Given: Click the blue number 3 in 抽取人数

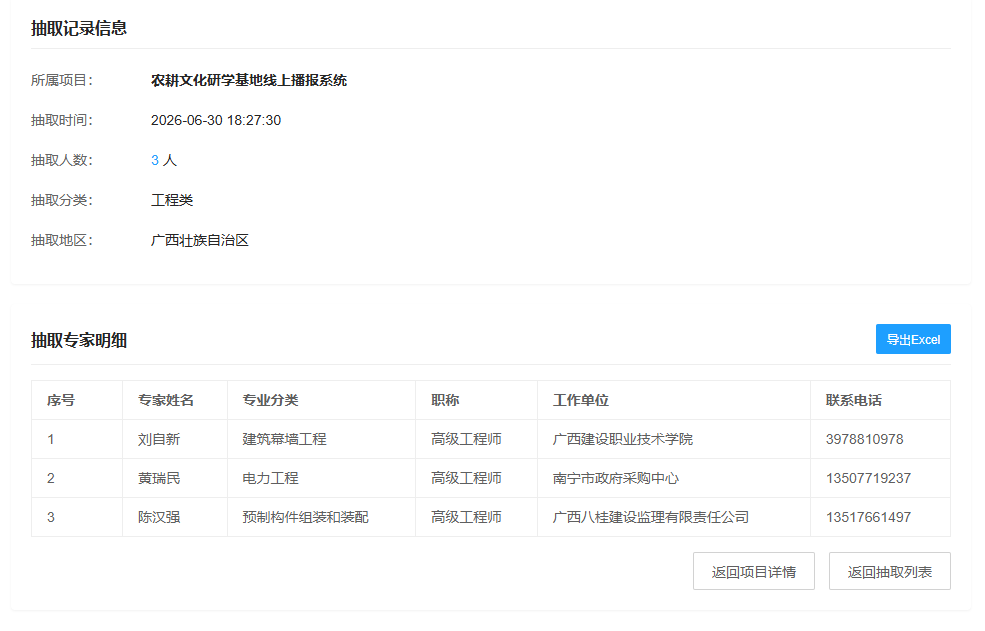Looking at the screenshot, I should [x=155, y=160].
